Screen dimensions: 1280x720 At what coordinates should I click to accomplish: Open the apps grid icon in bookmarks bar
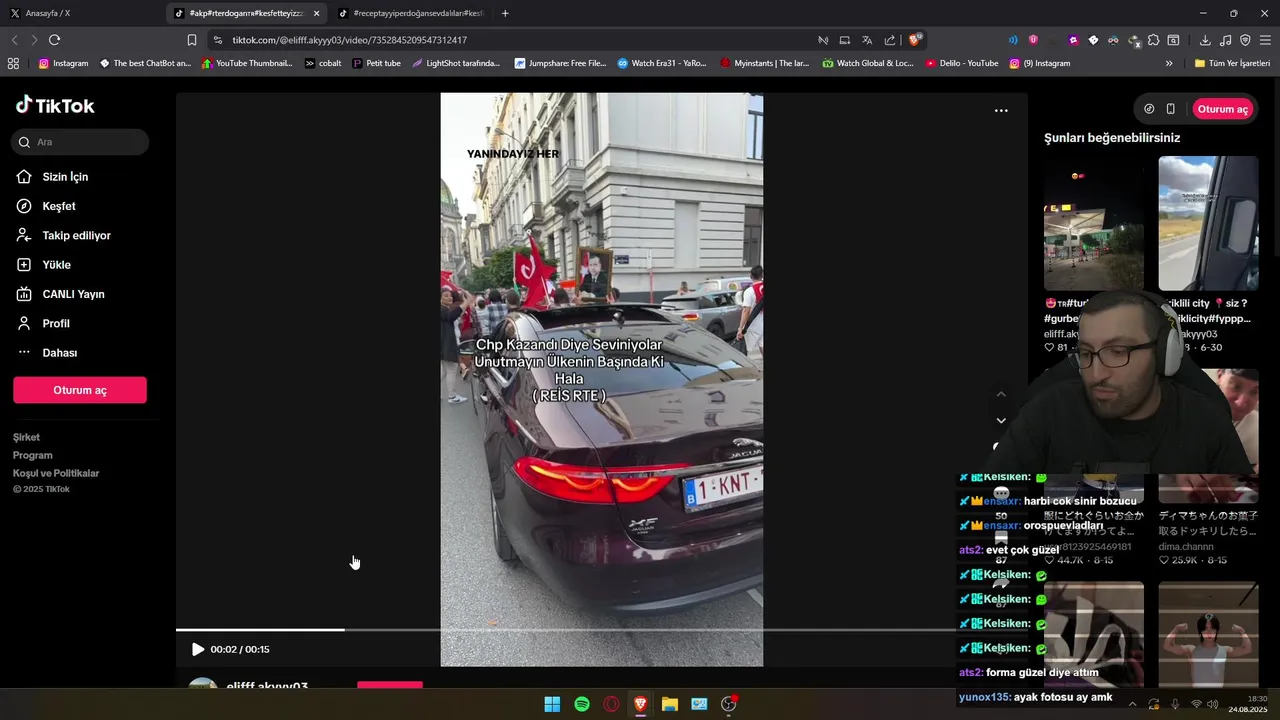coord(13,63)
